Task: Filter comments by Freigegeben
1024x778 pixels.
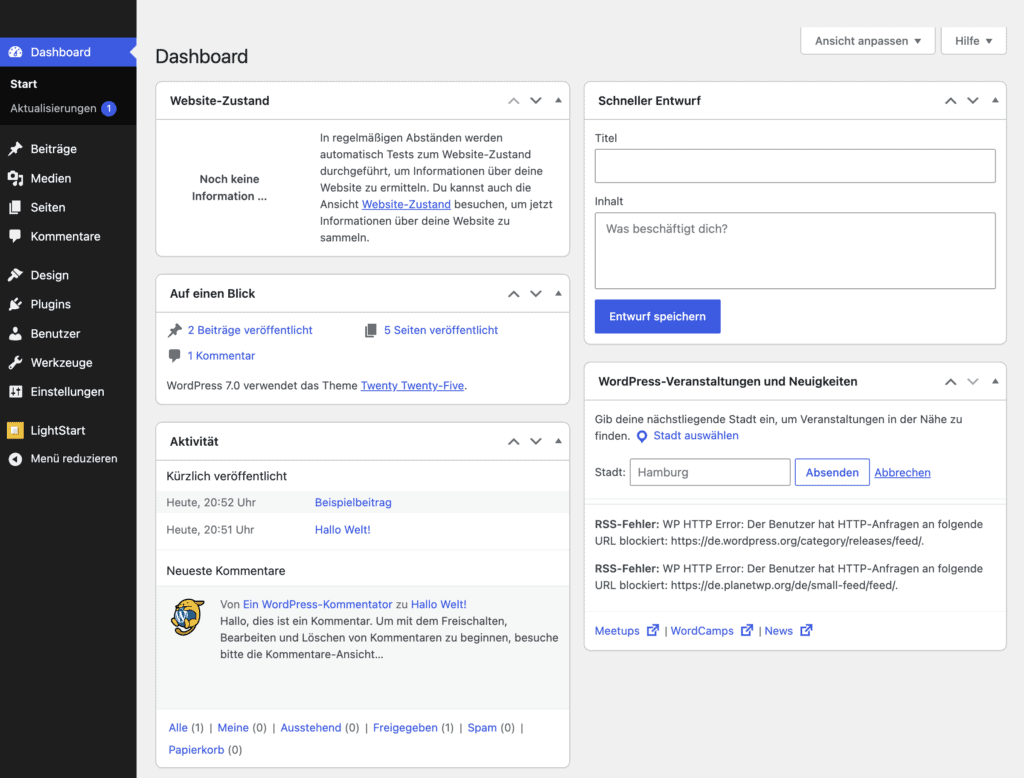Action: coord(405,728)
